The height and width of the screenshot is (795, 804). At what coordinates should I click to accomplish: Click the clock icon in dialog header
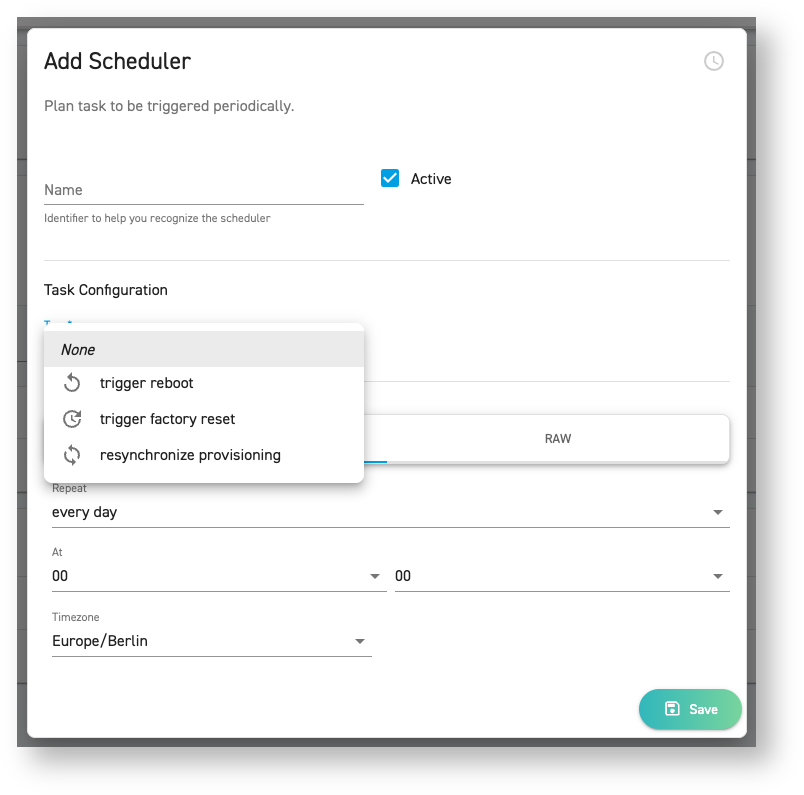[x=713, y=61]
